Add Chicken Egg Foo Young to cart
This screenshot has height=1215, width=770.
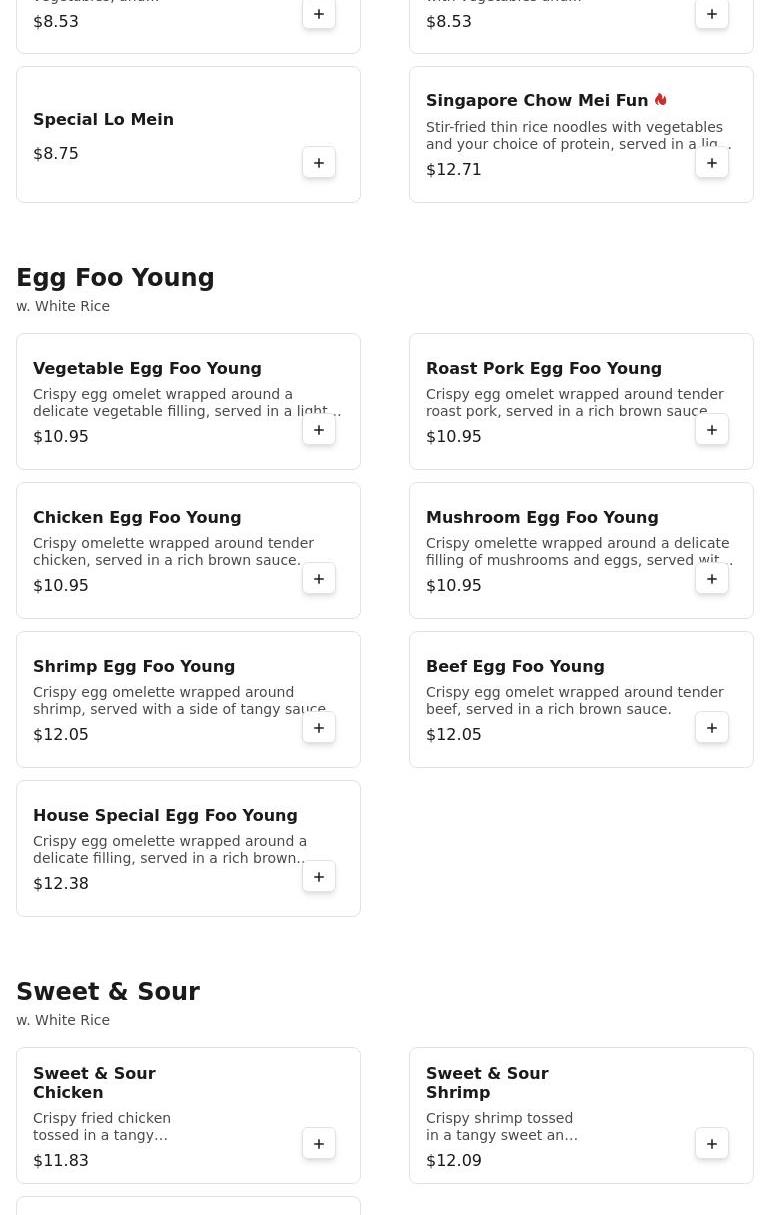tap(319, 579)
